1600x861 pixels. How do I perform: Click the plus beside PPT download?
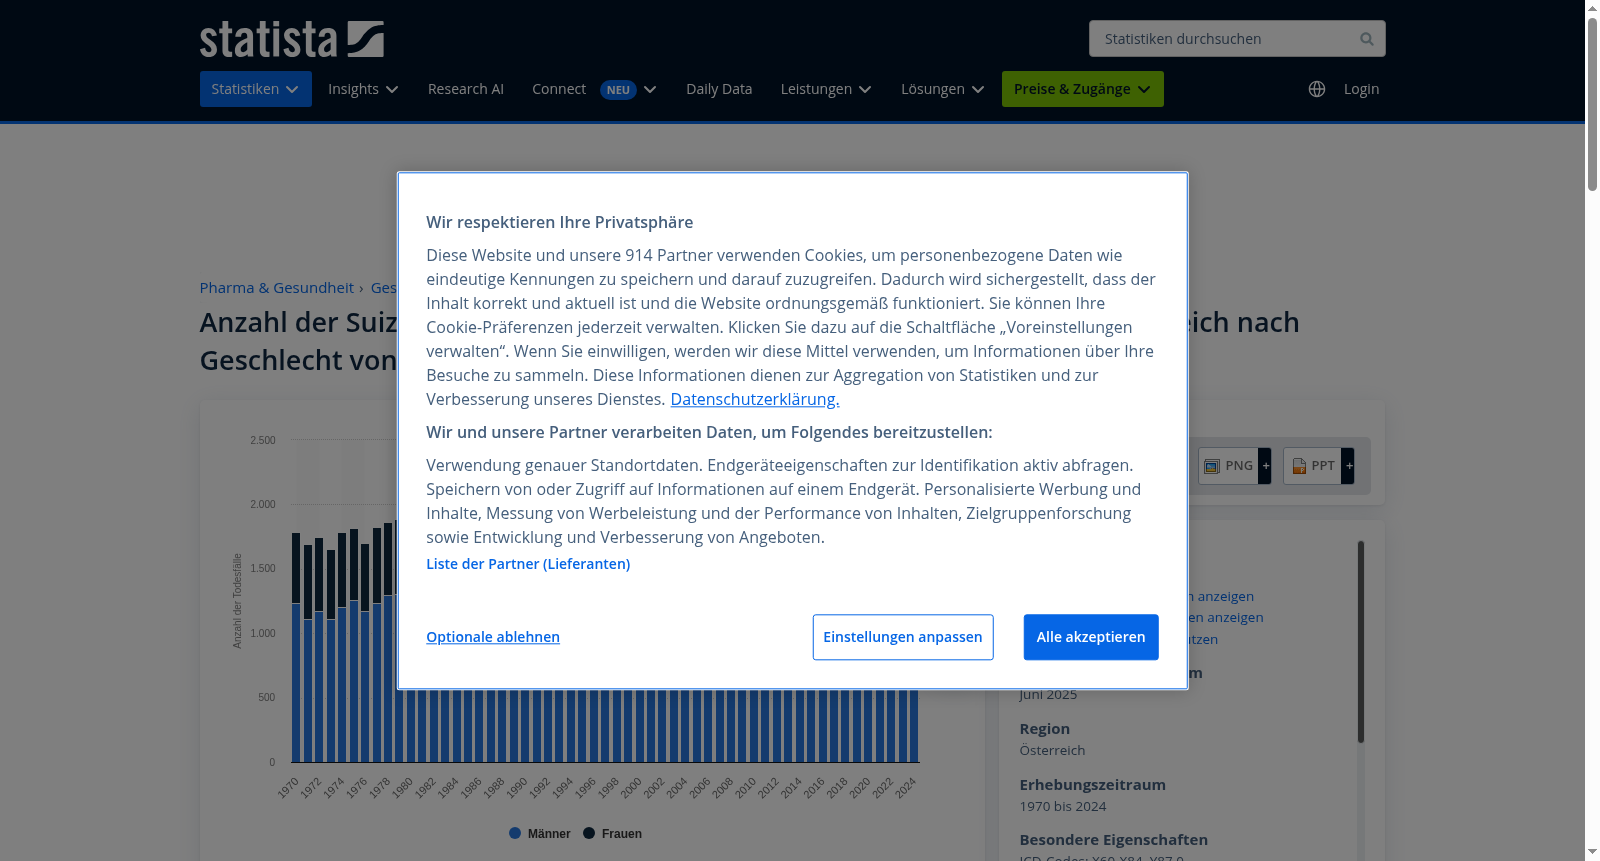click(1348, 466)
